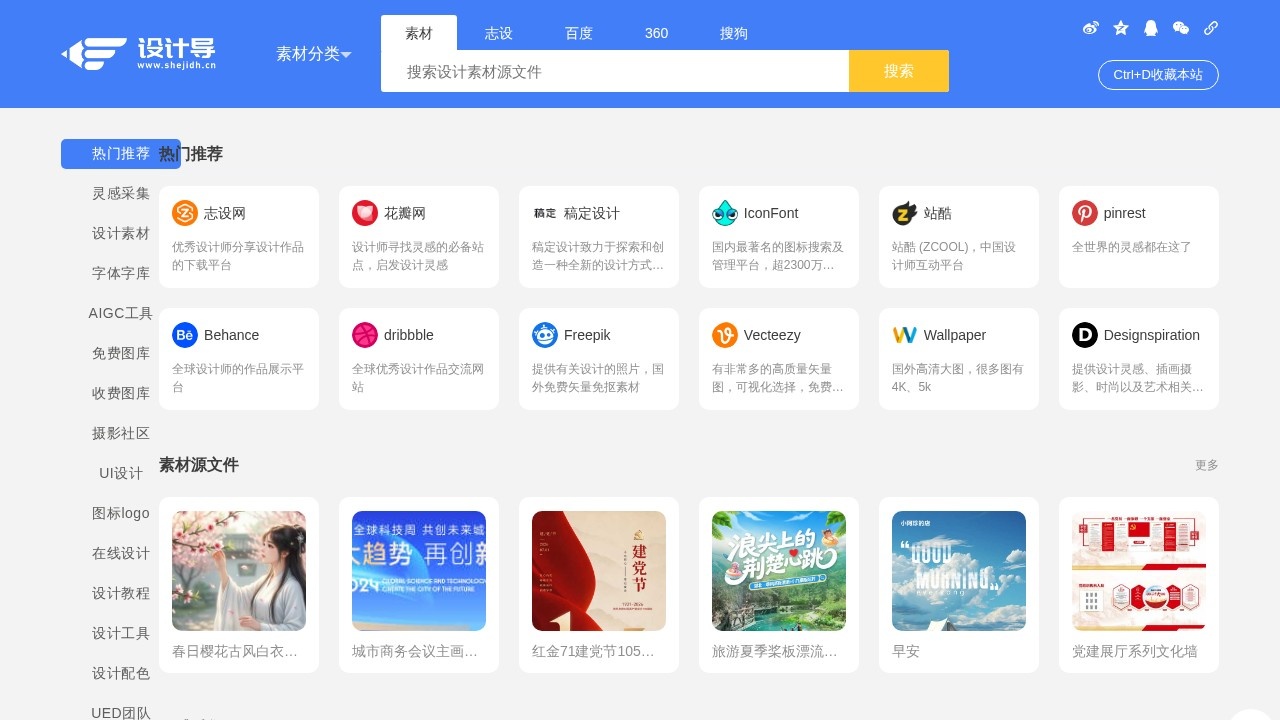
Task: Click the Pinterest red logo icon
Action: click(1085, 213)
